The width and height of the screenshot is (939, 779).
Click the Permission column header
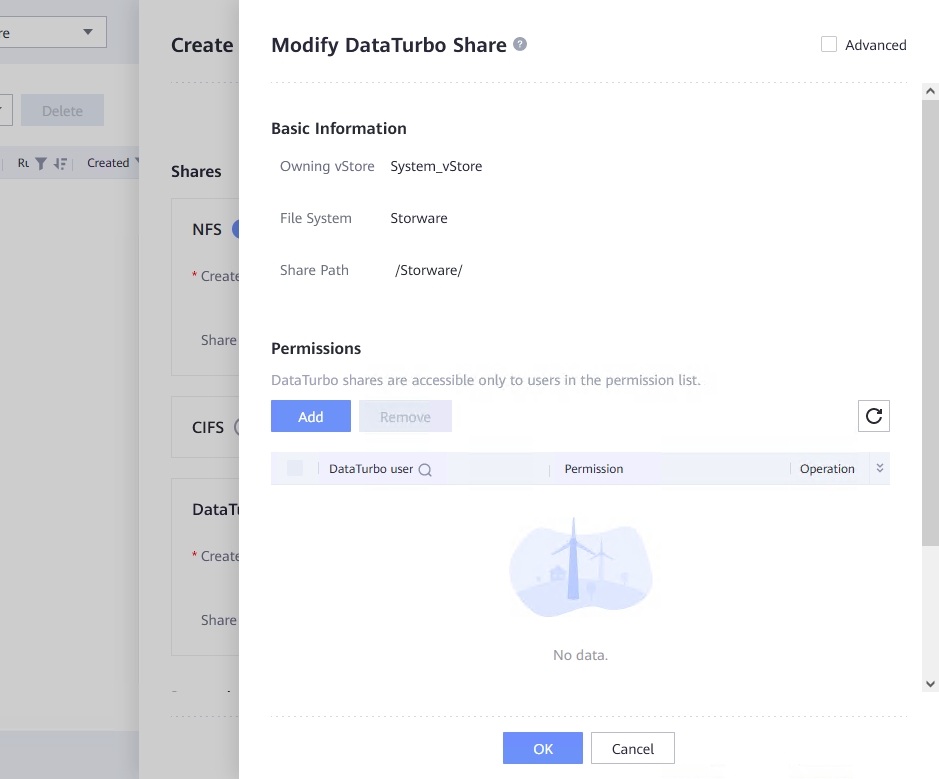tap(593, 468)
